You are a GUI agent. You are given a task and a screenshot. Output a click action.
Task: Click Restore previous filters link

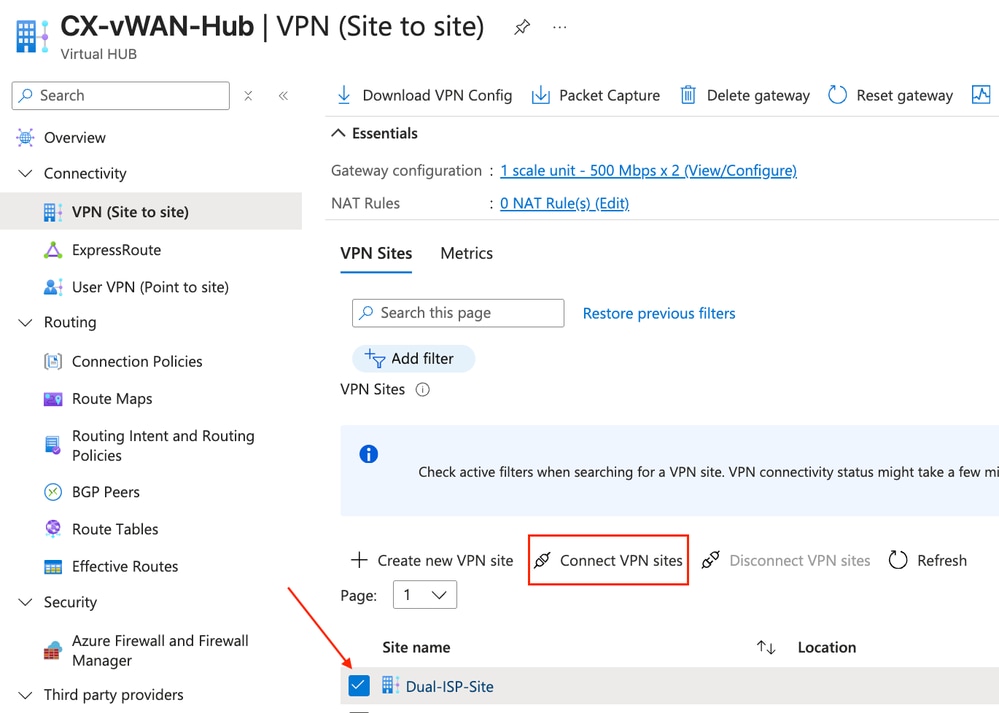click(x=659, y=313)
